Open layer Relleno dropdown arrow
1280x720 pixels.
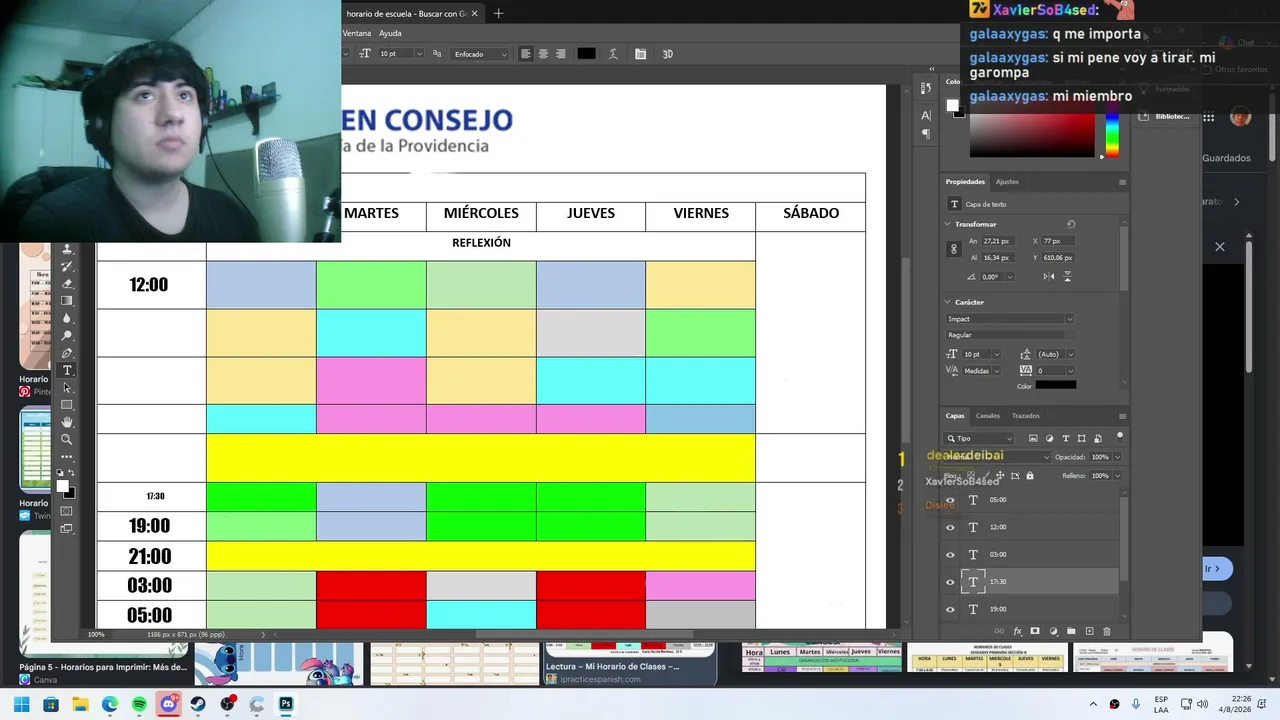[x=1116, y=476]
